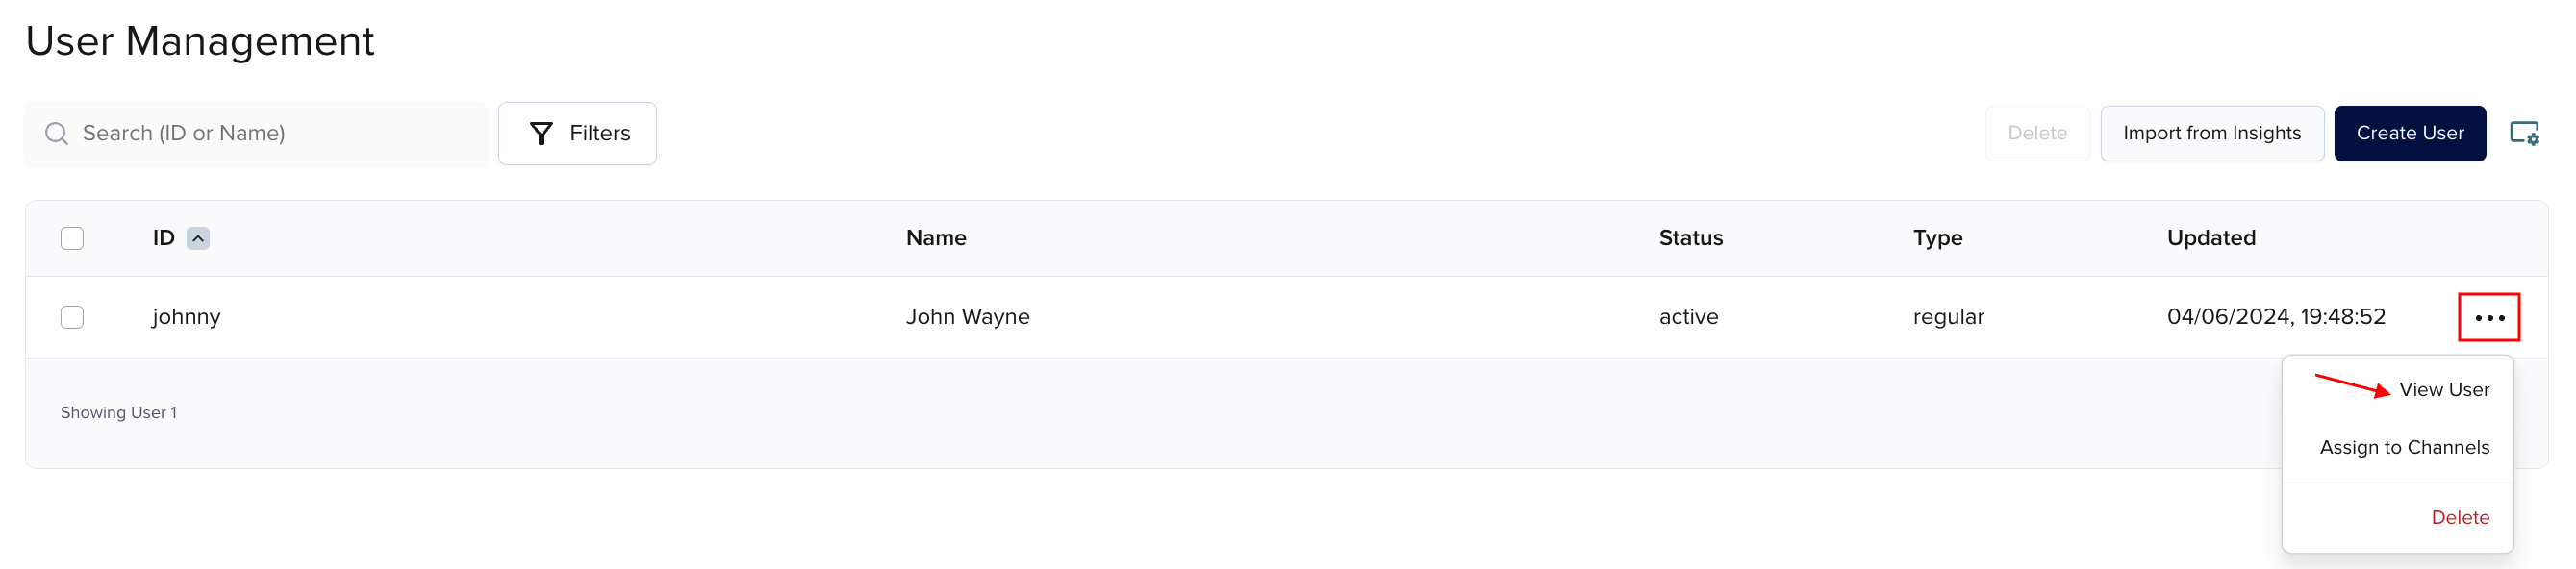Viewport: 2576px width, 569px height.
Task: Collapse ID sorting by clicking its chevron
Action: point(198,238)
